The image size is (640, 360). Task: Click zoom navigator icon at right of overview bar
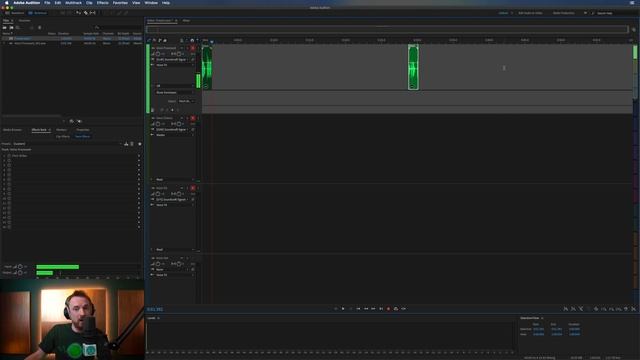pos(634,29)
